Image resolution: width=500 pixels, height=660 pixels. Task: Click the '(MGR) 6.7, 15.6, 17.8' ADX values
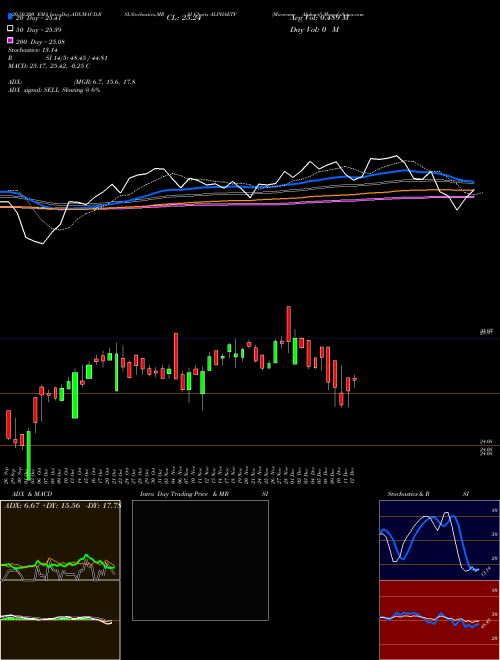click(x=104, y=82)
